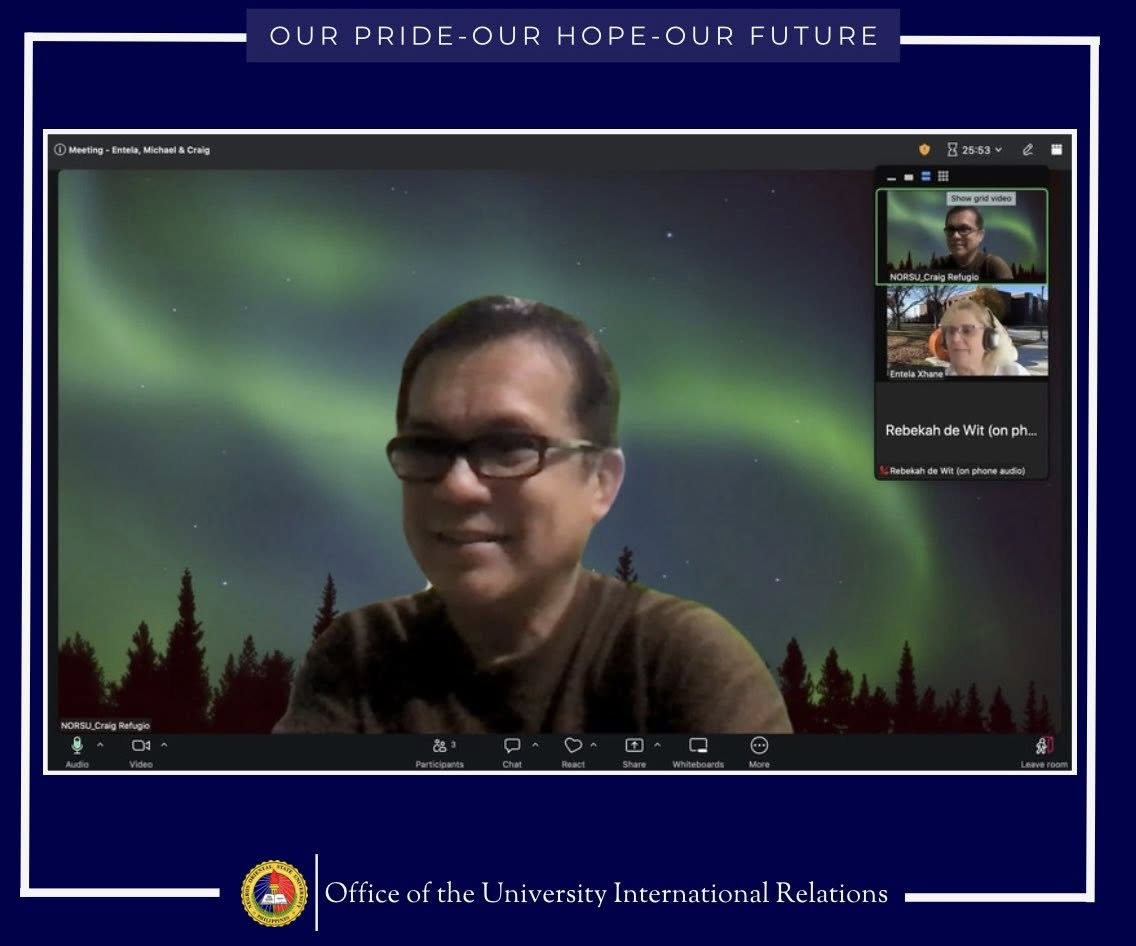
Task: Expand the Share options caret
Action: (x=657, y=745)
